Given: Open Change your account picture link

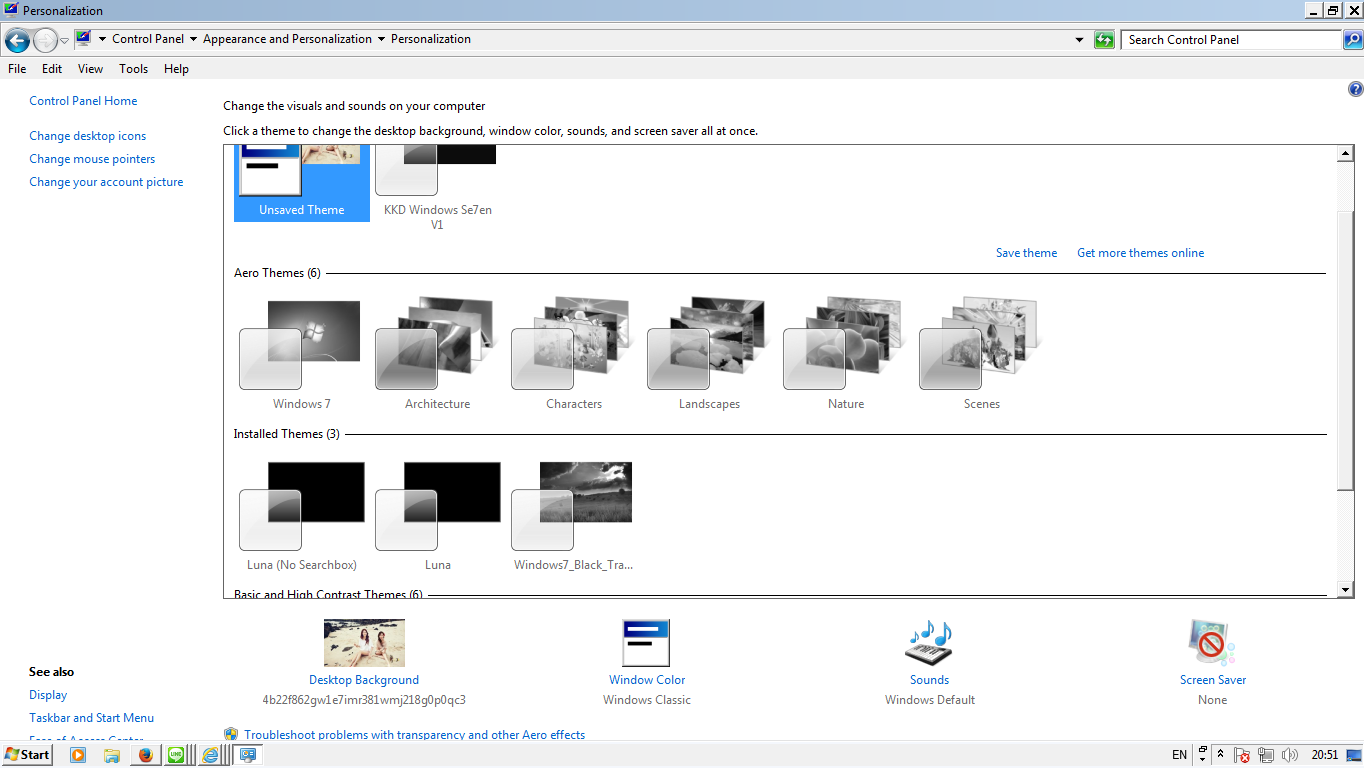Looking at the screenshot, I should pyautogui.click(x=106, y=182).
